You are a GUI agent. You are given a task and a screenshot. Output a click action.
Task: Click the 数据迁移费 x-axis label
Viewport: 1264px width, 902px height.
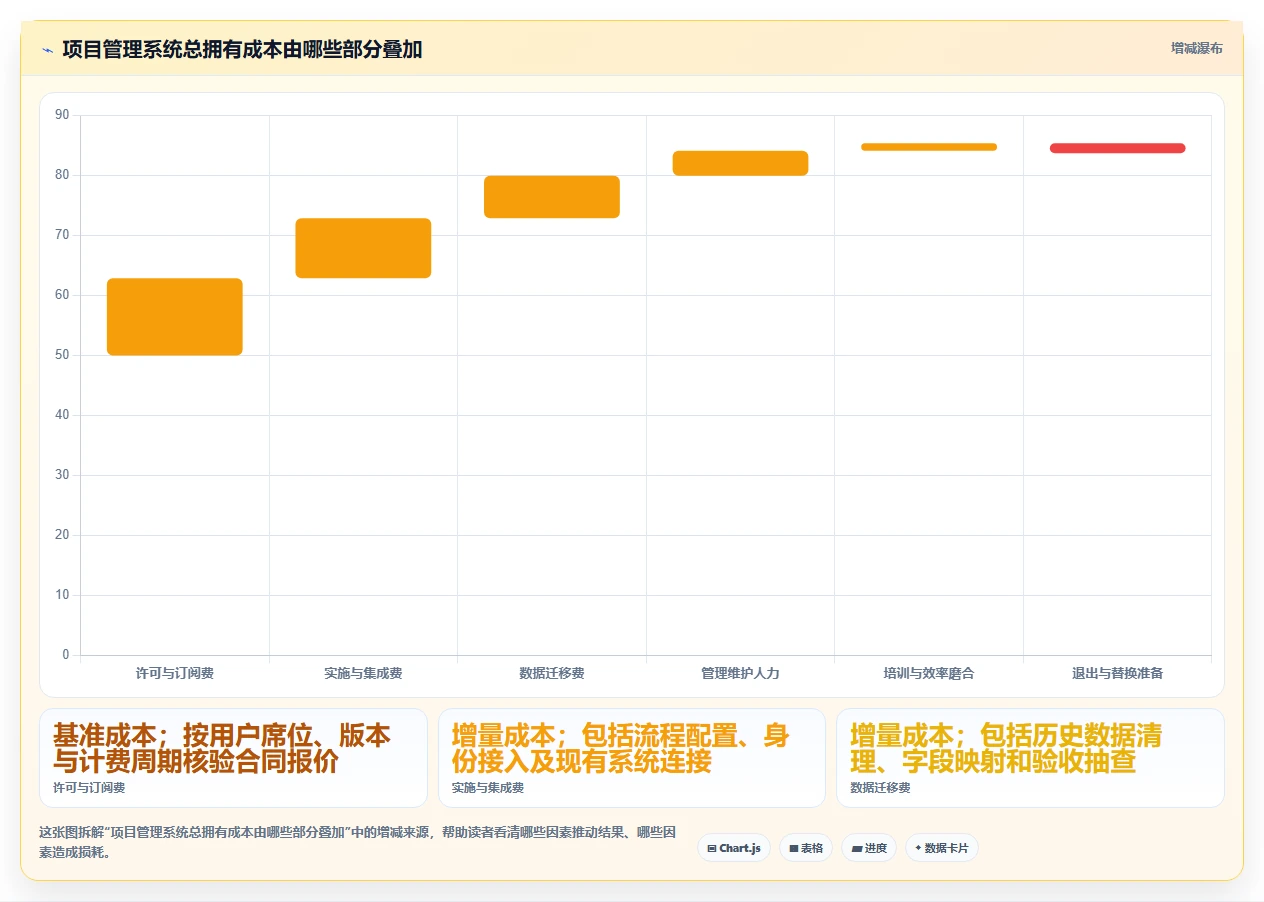(x=552, y=674)
